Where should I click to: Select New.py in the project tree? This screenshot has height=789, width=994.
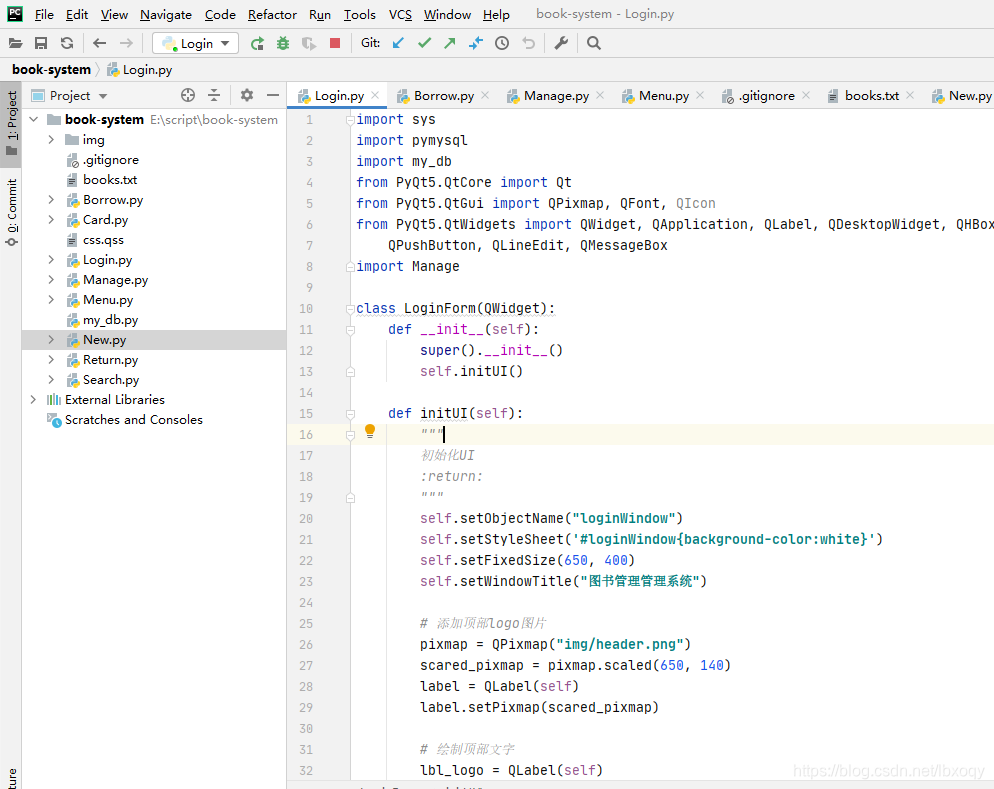coord(105,340)
